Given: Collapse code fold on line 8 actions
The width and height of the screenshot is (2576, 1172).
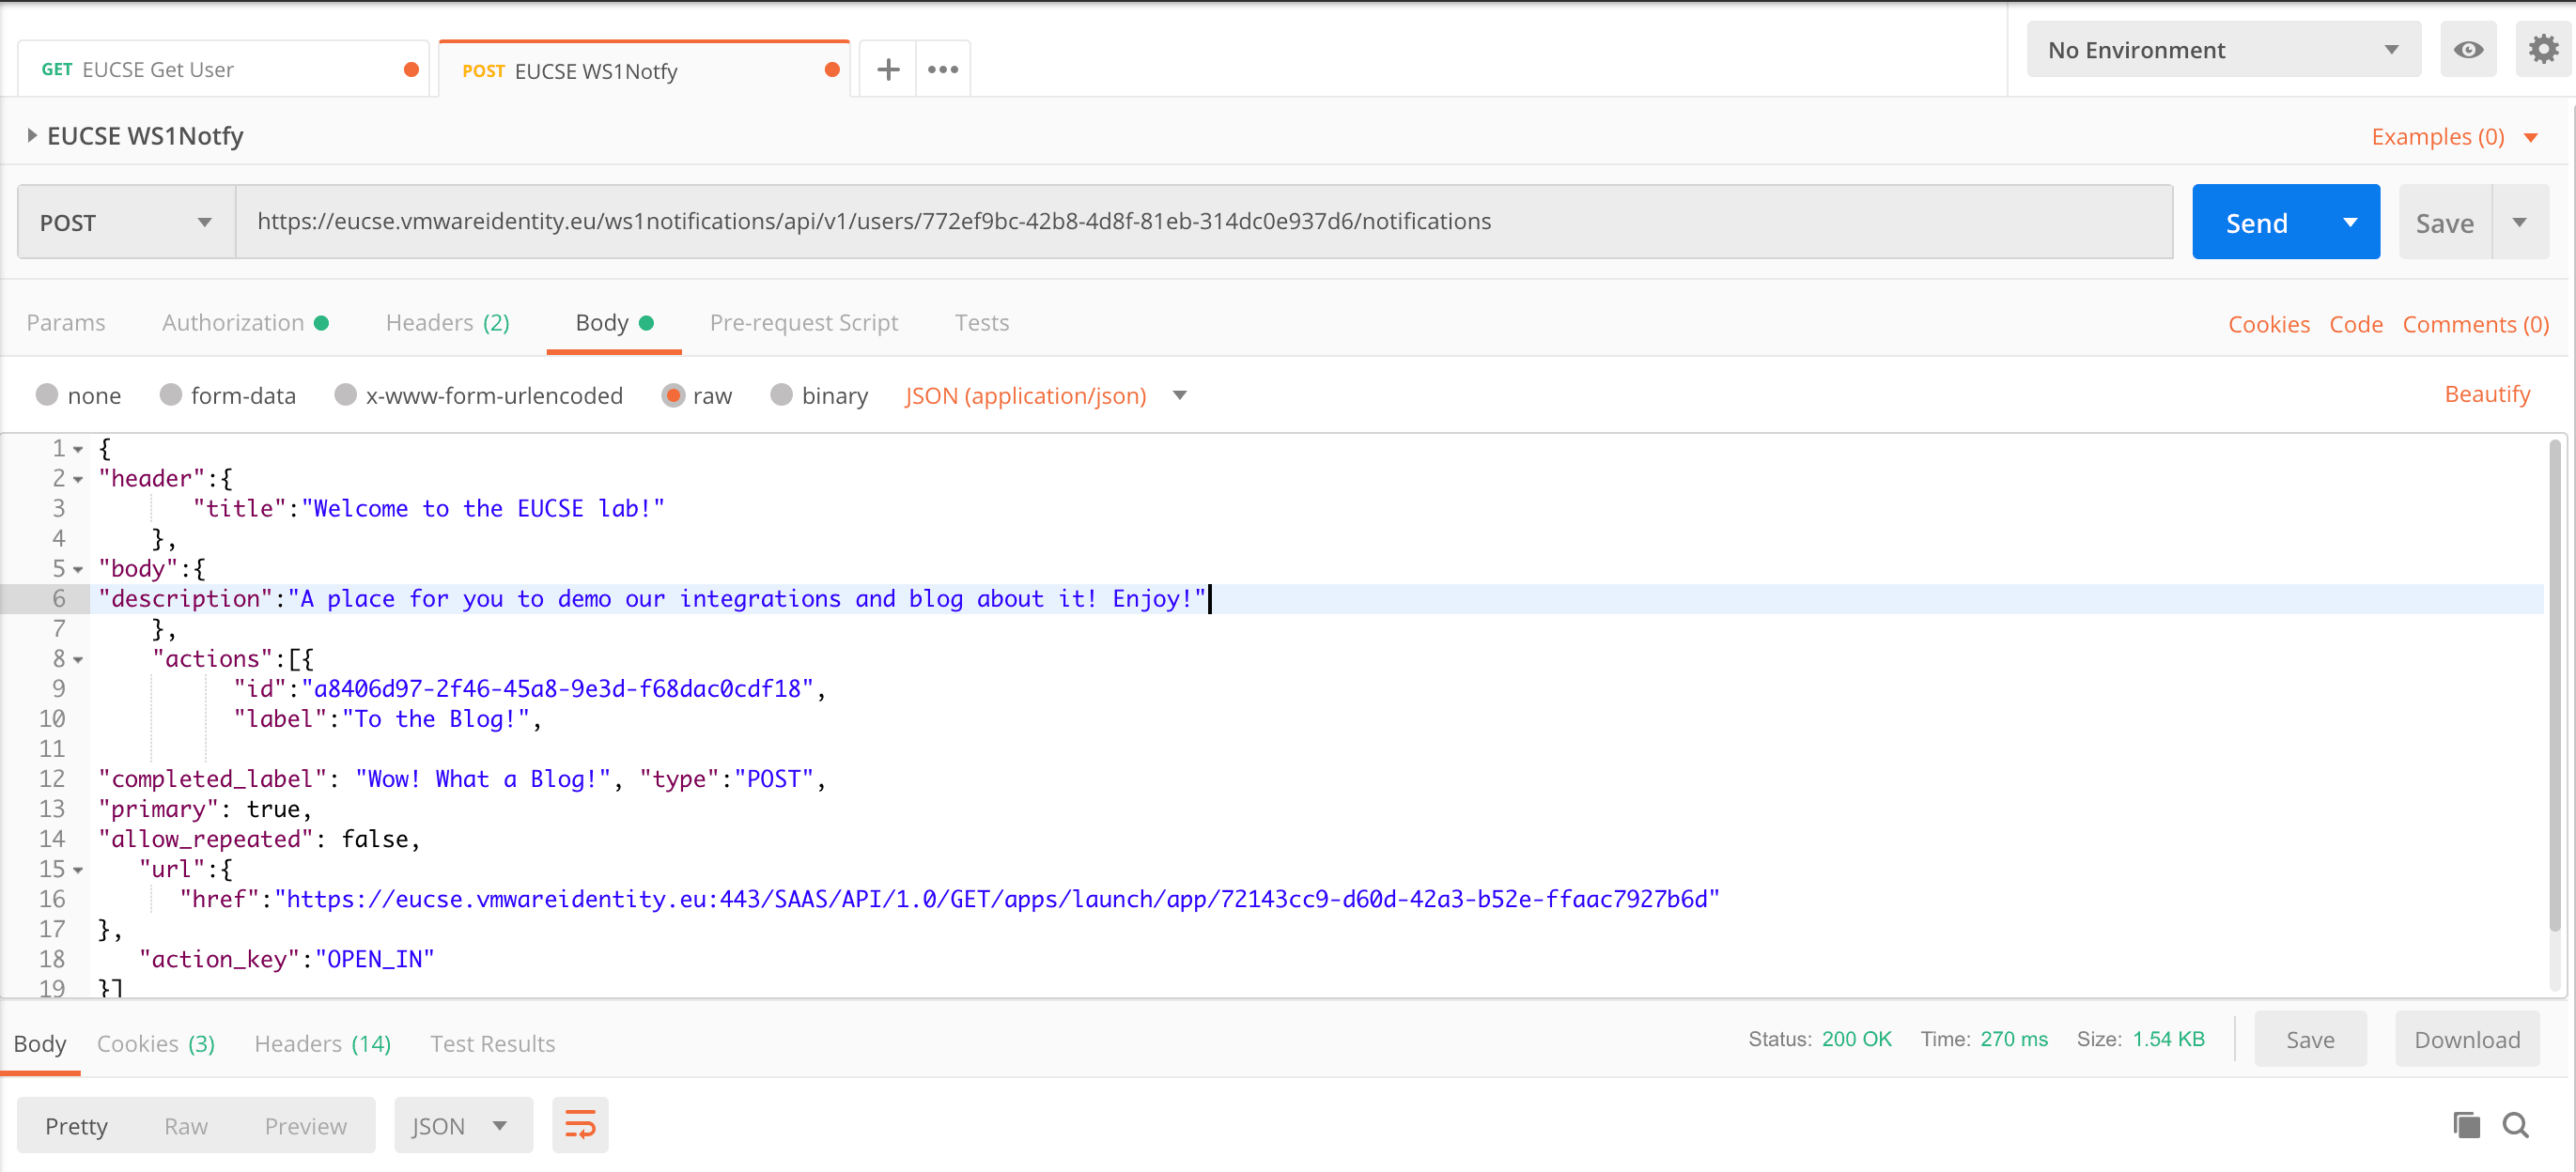Looking at the screenshot, I should tap(78, 659).
